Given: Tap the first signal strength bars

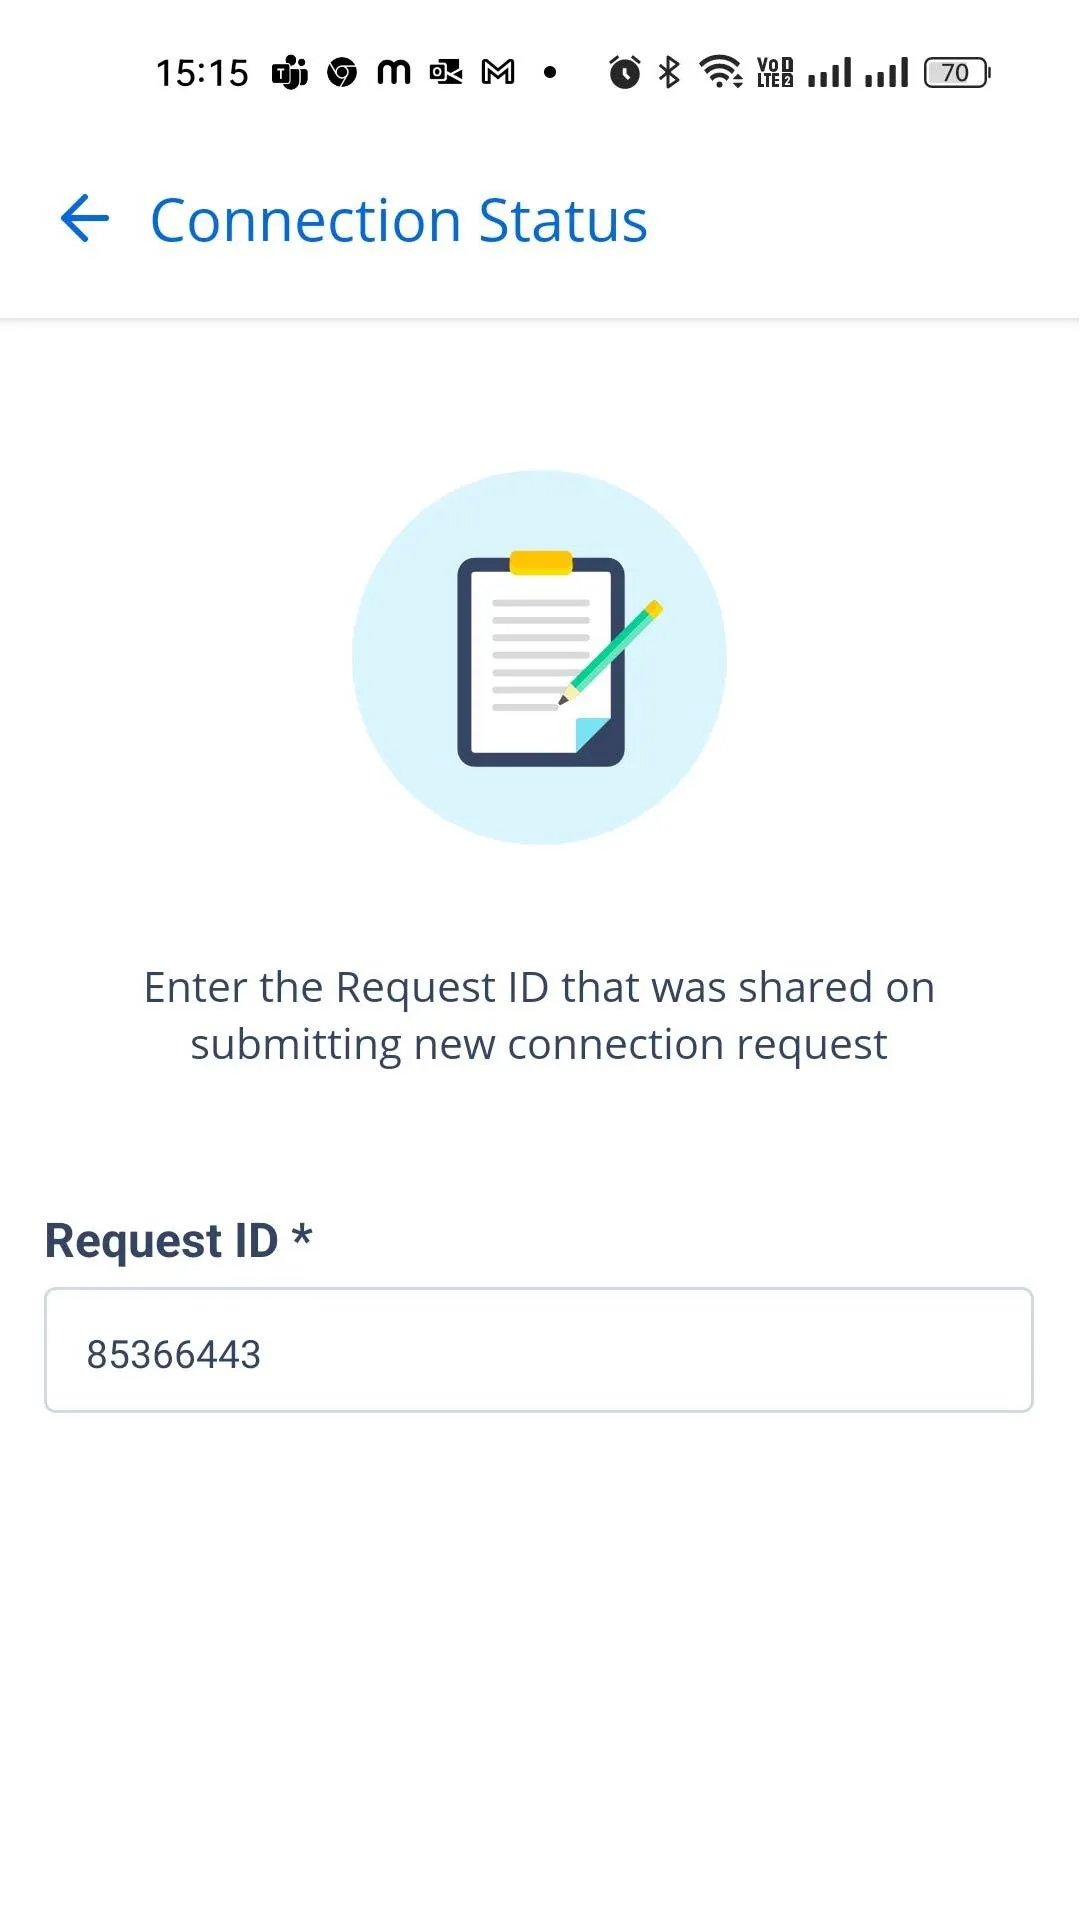Looking at the screenshot, I should coord(830,72).
